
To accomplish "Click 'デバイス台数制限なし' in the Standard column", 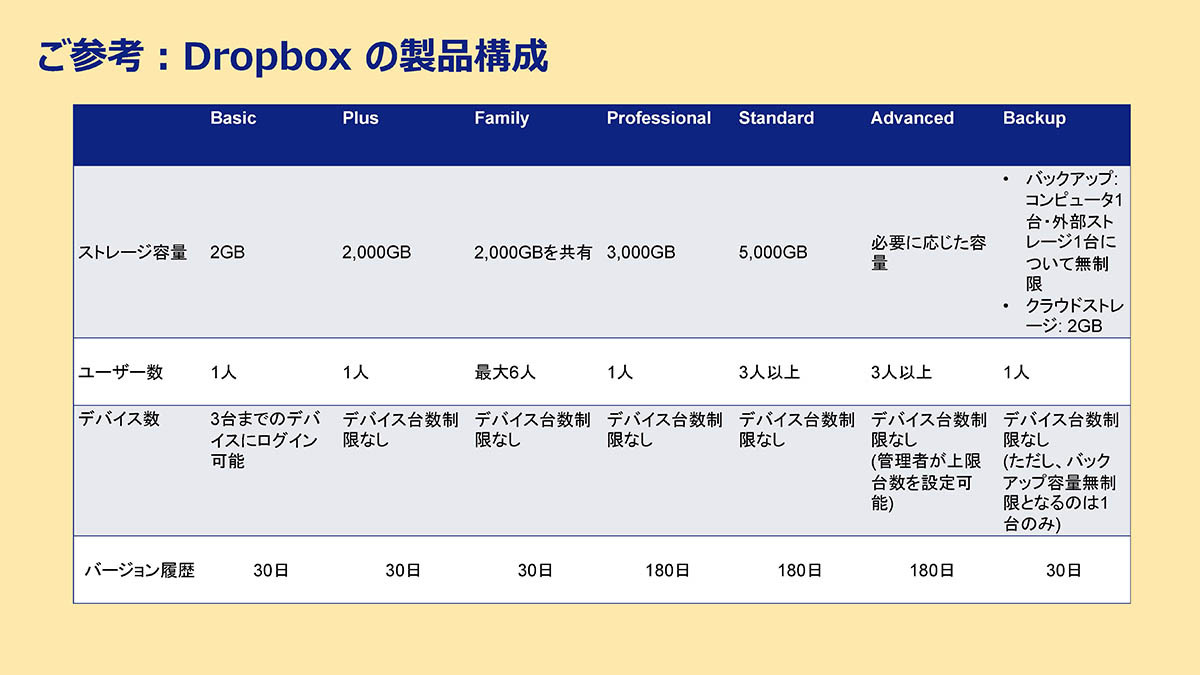I will 796,430.
